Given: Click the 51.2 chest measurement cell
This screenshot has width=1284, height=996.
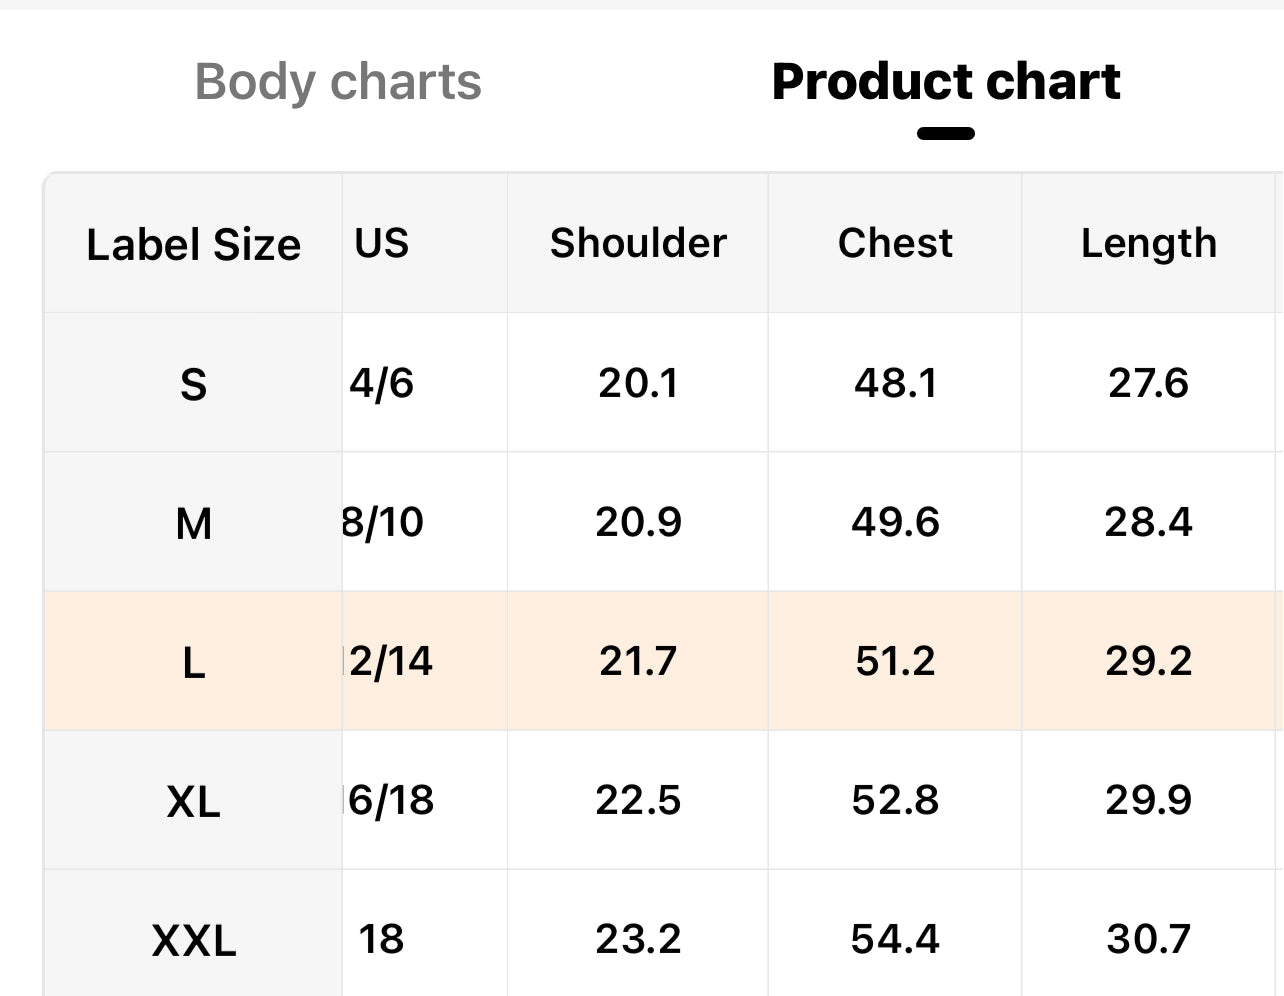Looking at the screenshot, I should [895, 662].
